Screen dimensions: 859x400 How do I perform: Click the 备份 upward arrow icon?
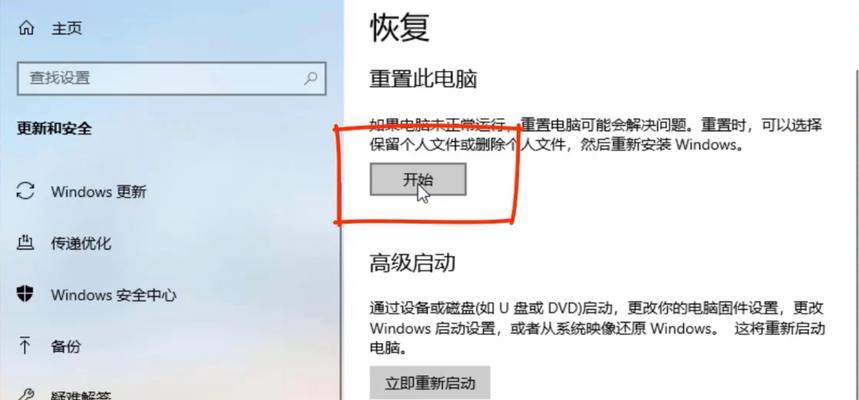point(25,346)
